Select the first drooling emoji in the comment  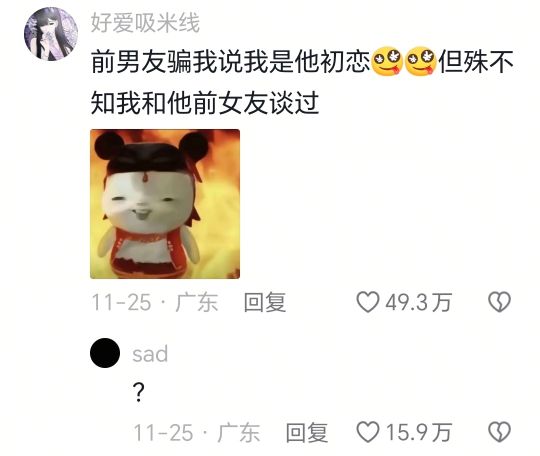387,62
